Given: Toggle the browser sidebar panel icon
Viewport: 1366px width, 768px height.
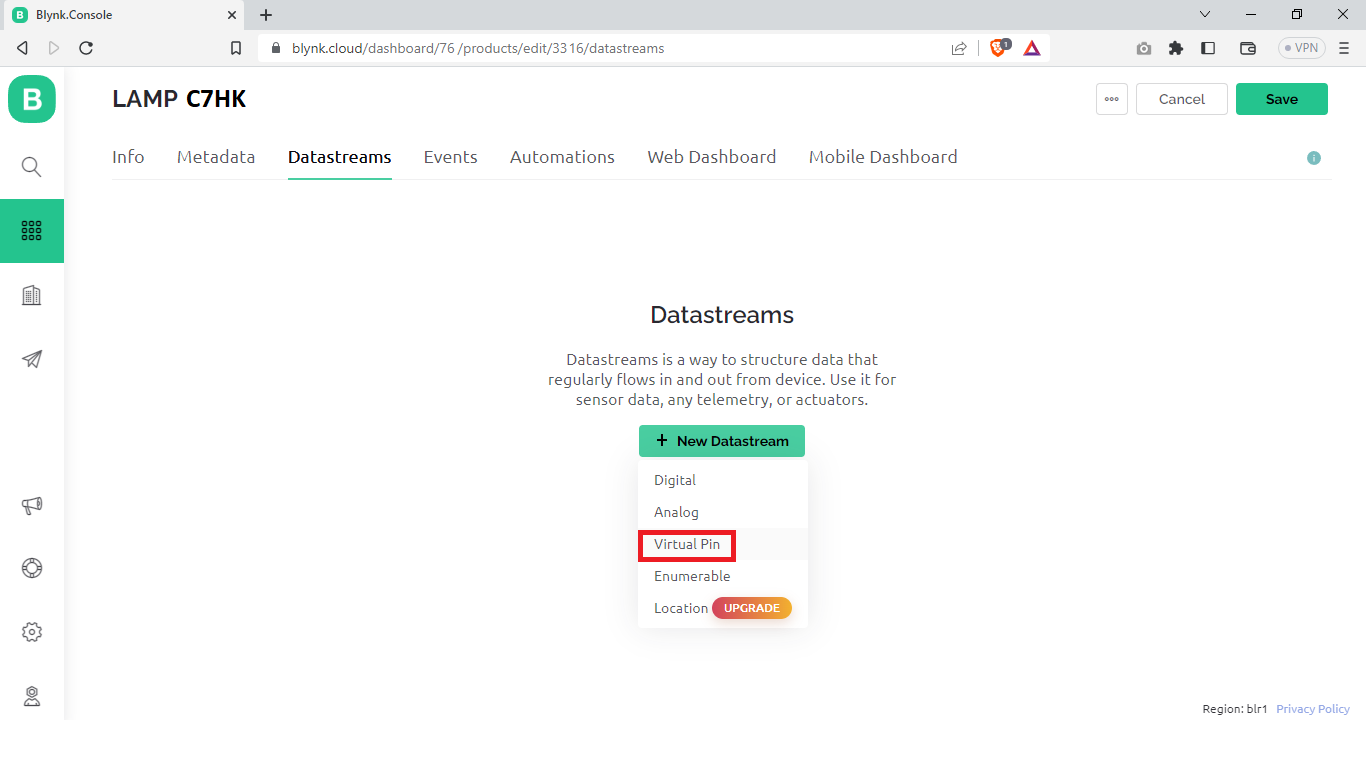Looking at the screenshot, I should (1208, 48).
